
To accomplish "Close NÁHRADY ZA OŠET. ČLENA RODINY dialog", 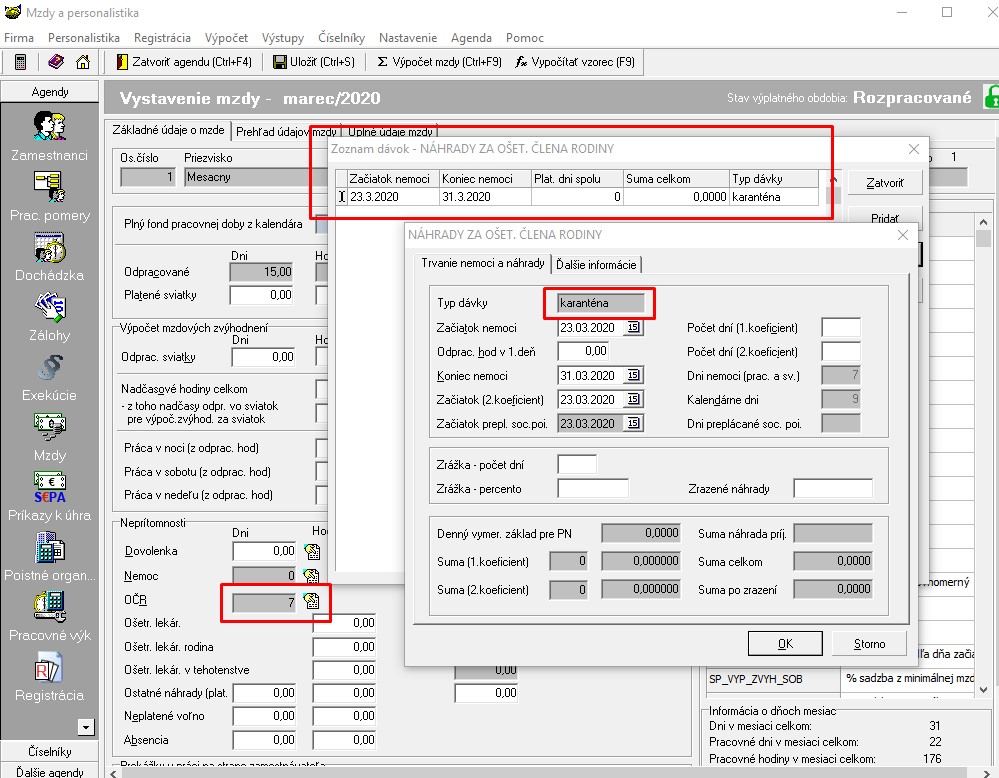I will [x=903, y=234].
